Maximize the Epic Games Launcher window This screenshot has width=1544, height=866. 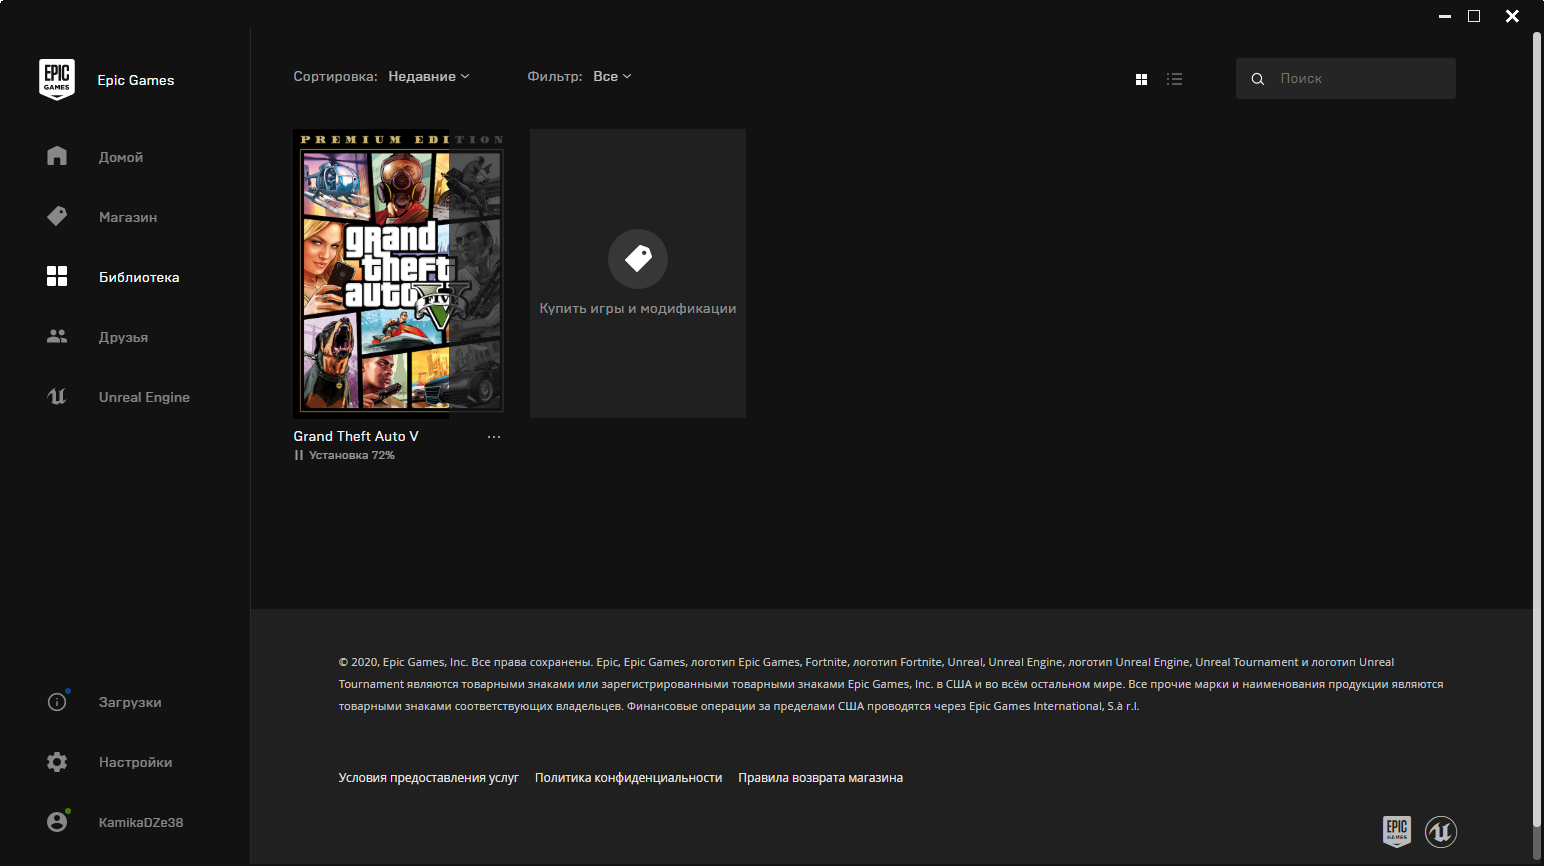1474,16
